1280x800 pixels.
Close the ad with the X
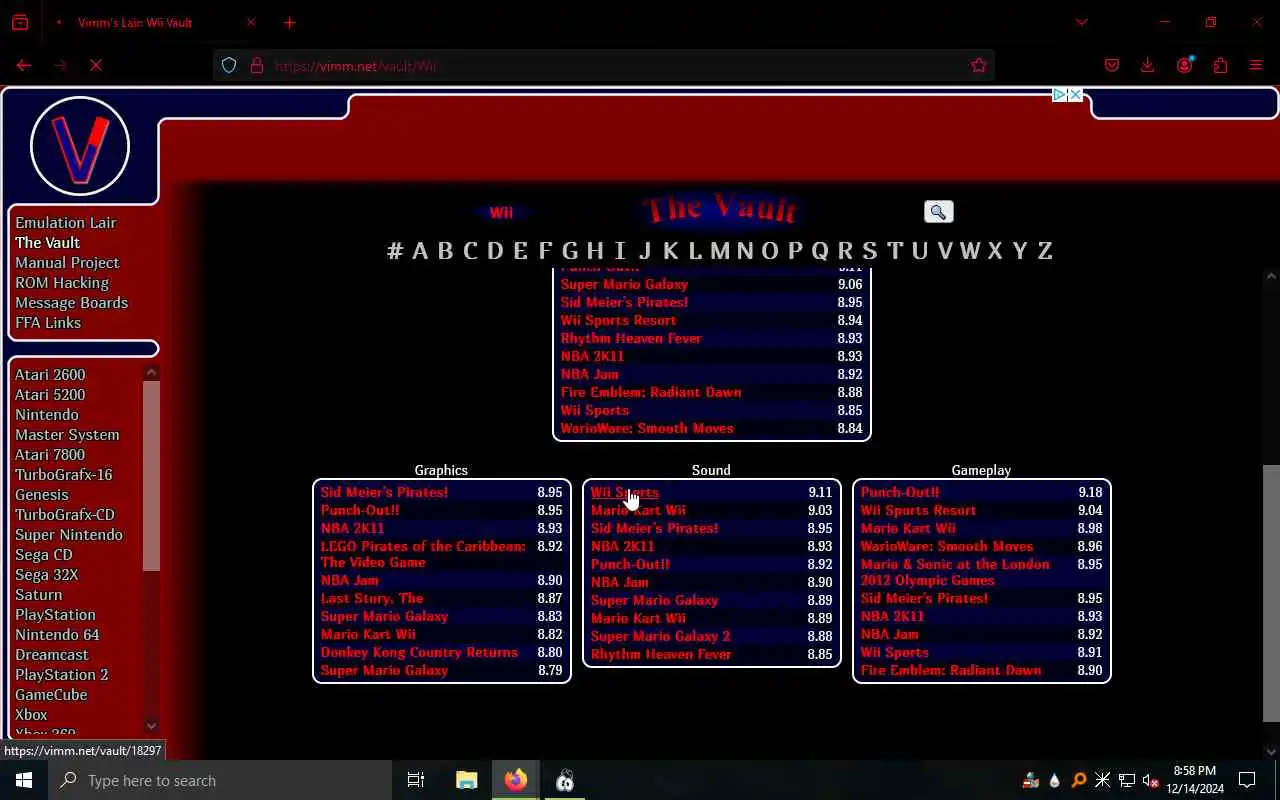pos(1075,95)
